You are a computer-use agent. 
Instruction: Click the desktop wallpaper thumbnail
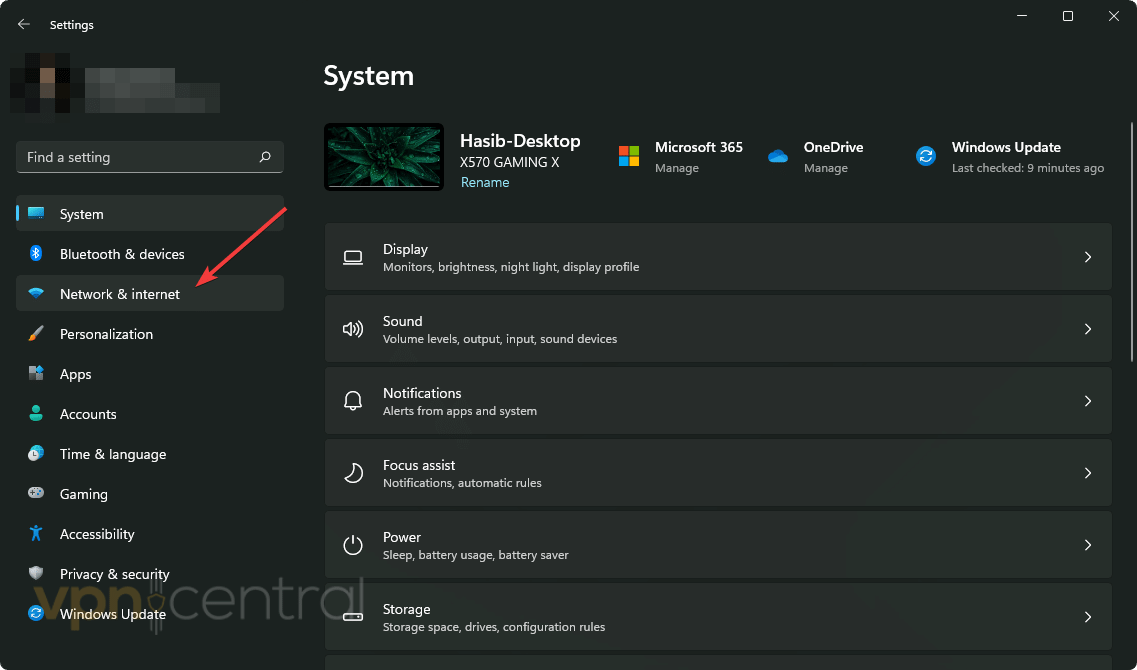click(383, 157)
